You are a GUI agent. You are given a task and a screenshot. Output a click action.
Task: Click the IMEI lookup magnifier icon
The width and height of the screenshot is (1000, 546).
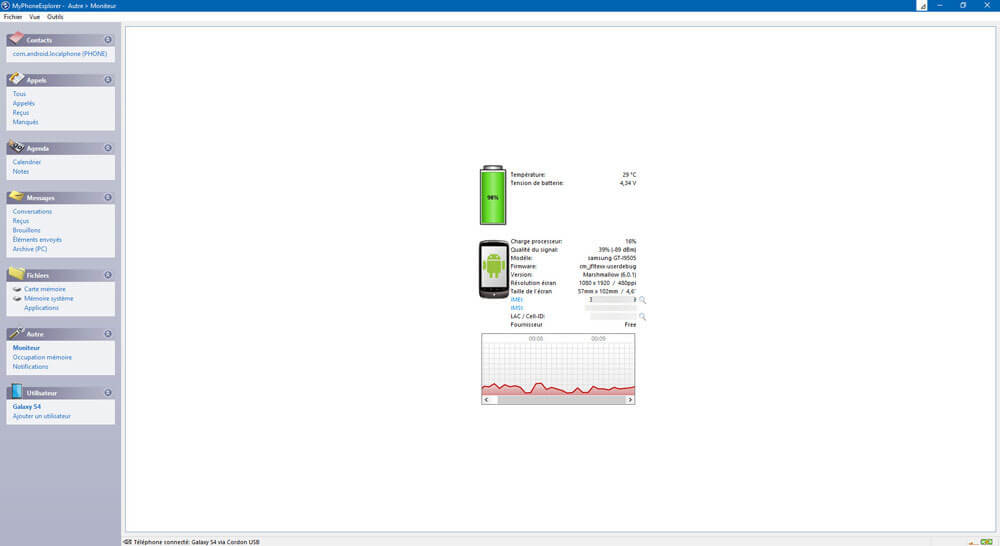642,300
